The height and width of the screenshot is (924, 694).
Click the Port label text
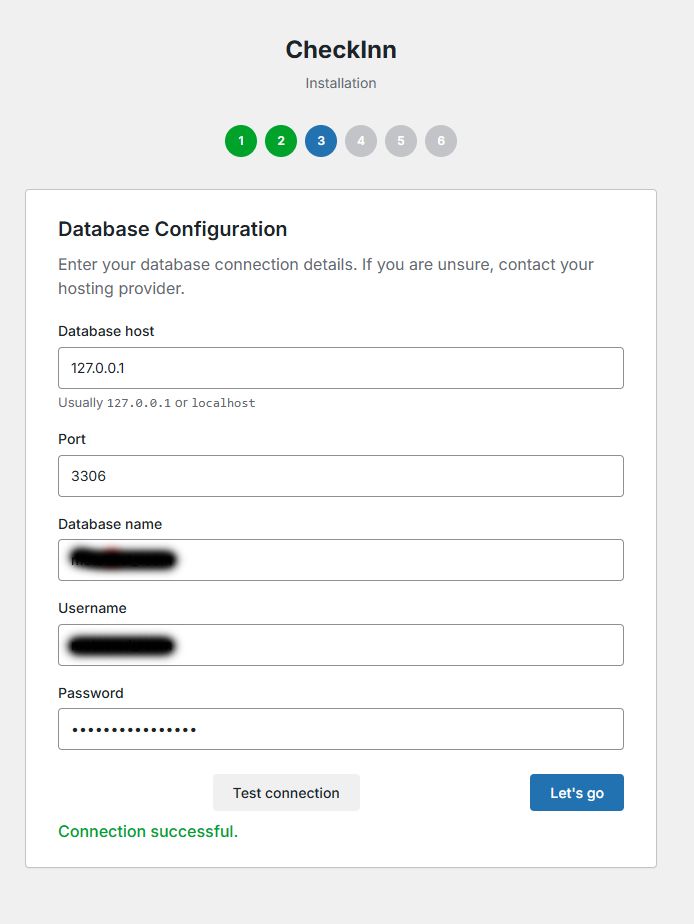click(72, 439)
